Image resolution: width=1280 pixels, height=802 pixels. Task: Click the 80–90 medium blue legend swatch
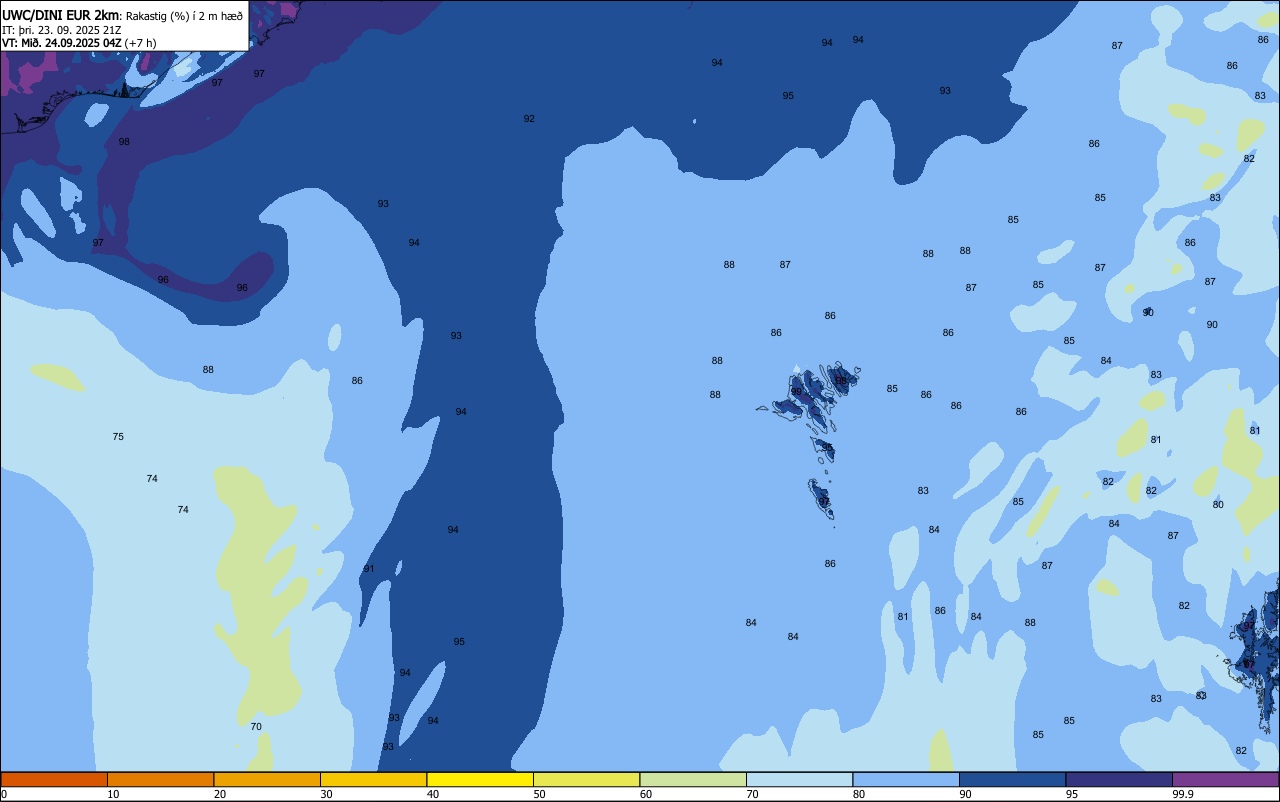pyautogui.click(x=906, y=779)
